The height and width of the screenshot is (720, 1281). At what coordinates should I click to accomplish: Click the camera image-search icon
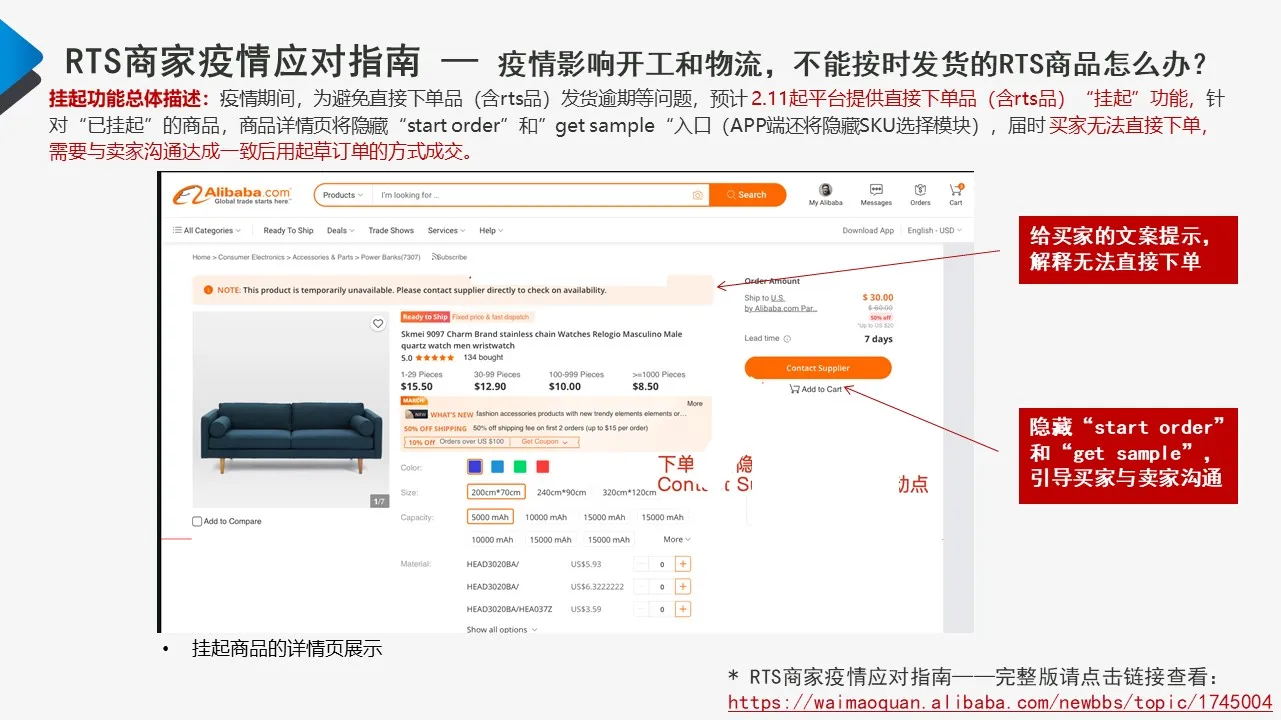point(697,195)
